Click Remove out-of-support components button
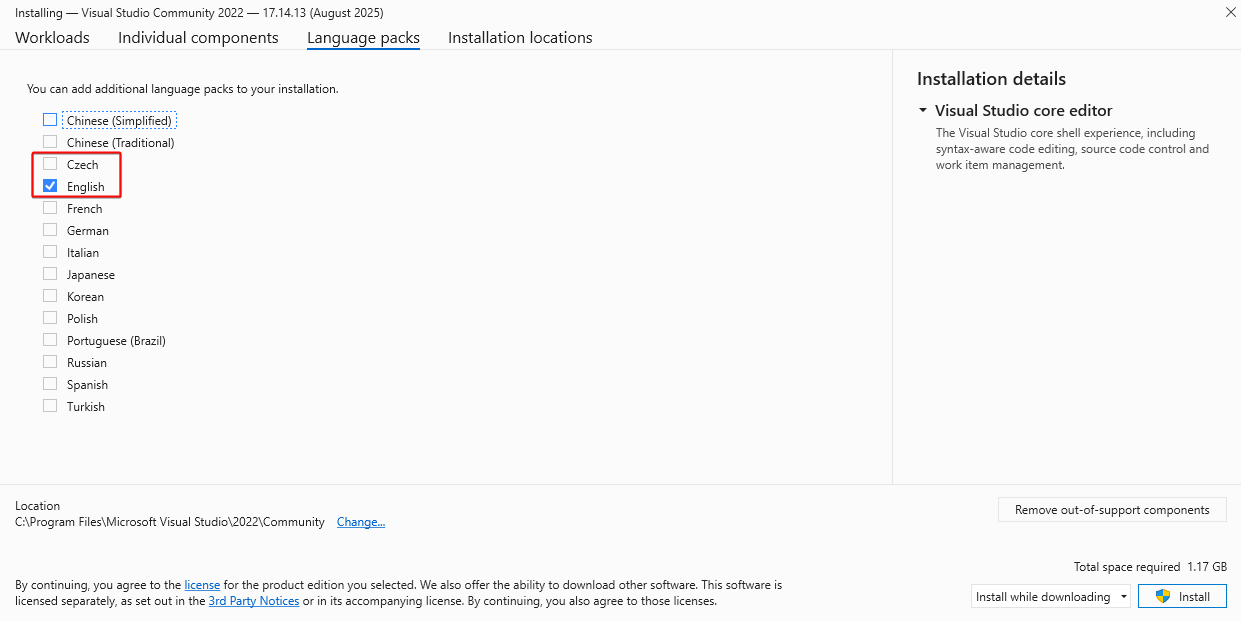Image resolution: width=1241 pixels, height=621 pixels. 1112,510
